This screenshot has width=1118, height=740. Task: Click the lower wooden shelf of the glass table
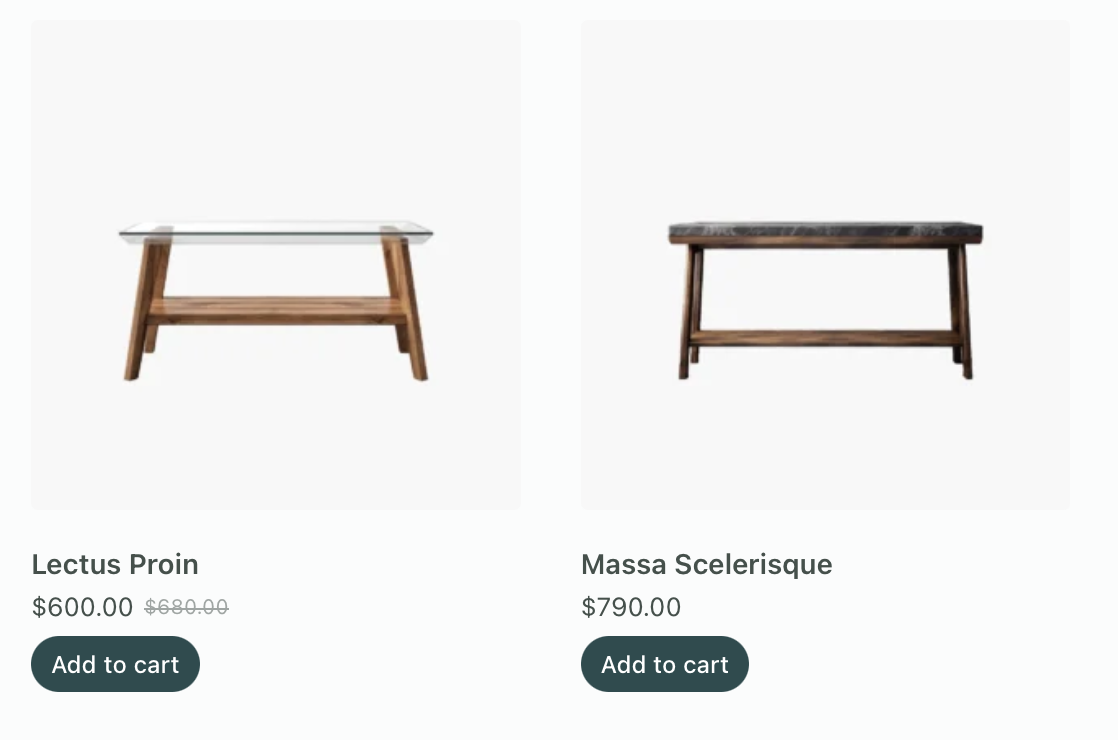click(277, 311)
